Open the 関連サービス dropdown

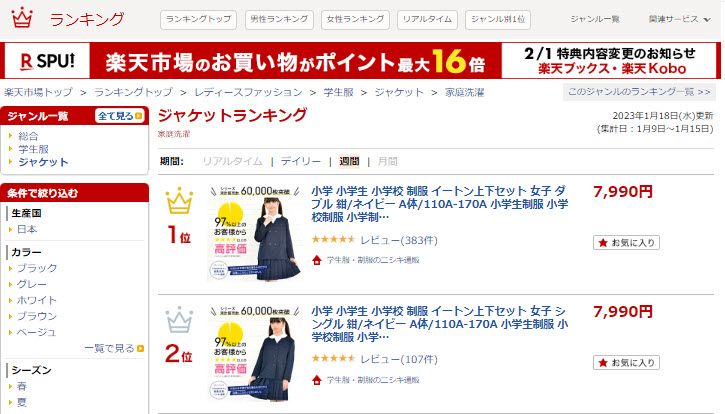[679, 19]
